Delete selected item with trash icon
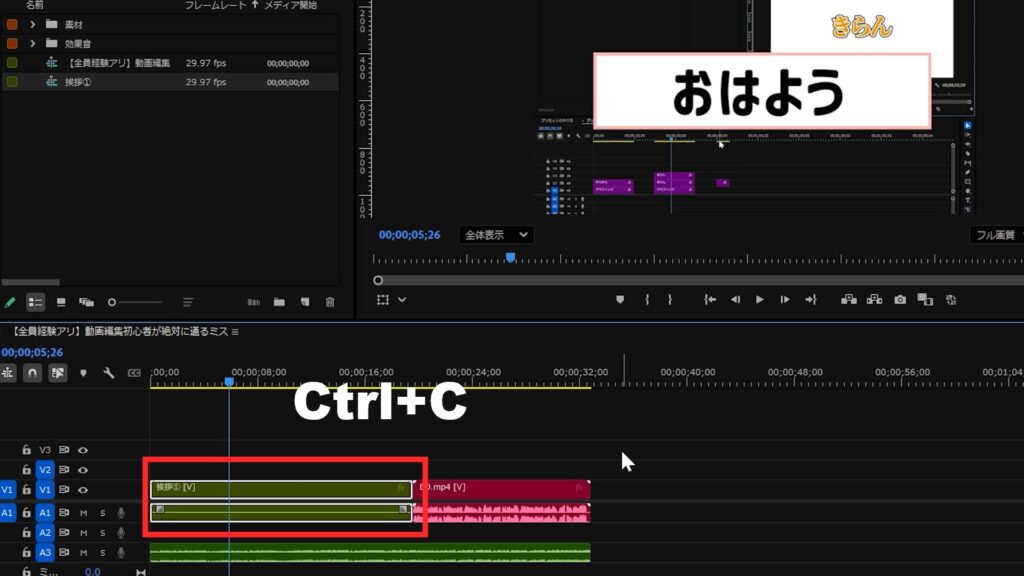The image size is (1024, 576). click(x=330, y=302)
